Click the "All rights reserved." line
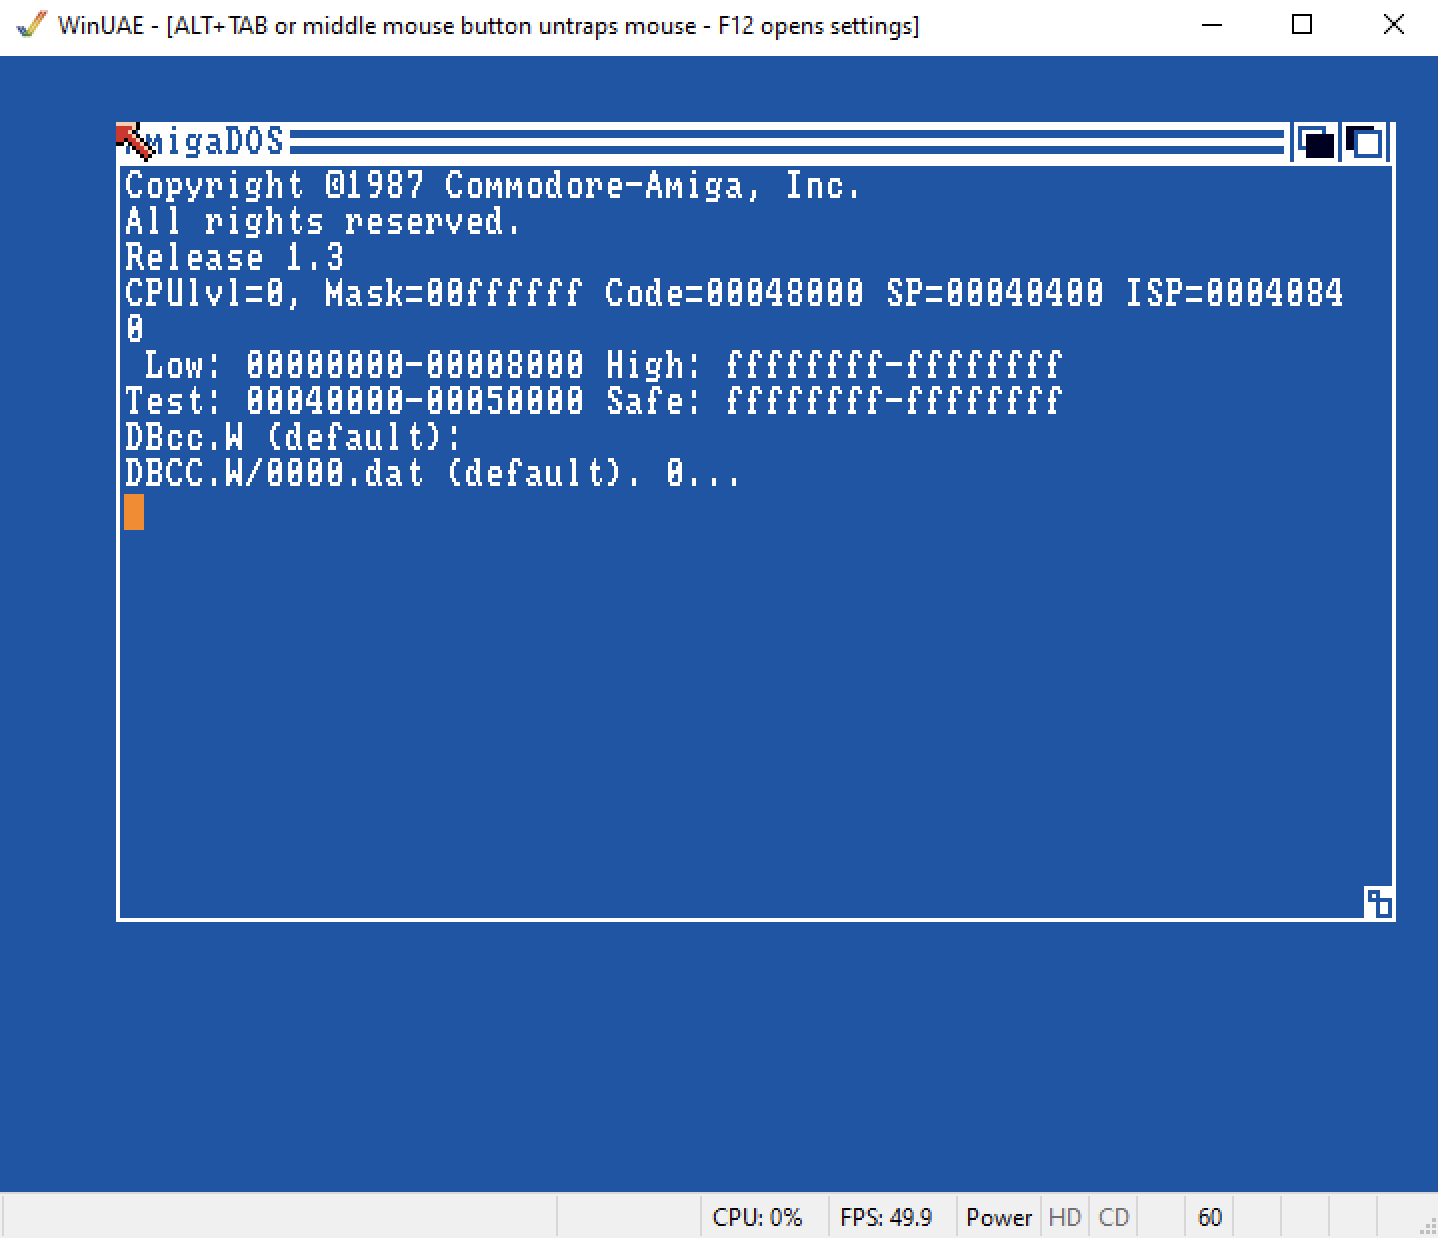 322,222
